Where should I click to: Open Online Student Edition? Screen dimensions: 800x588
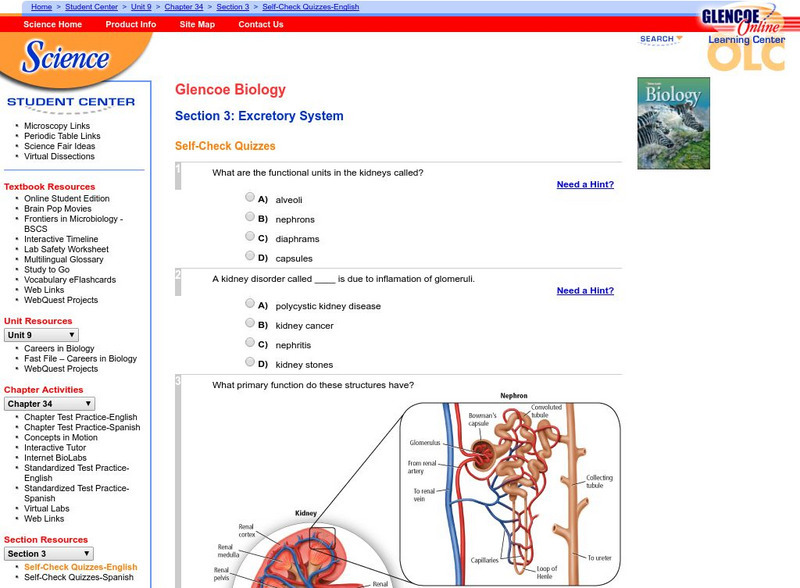(67, 198)
